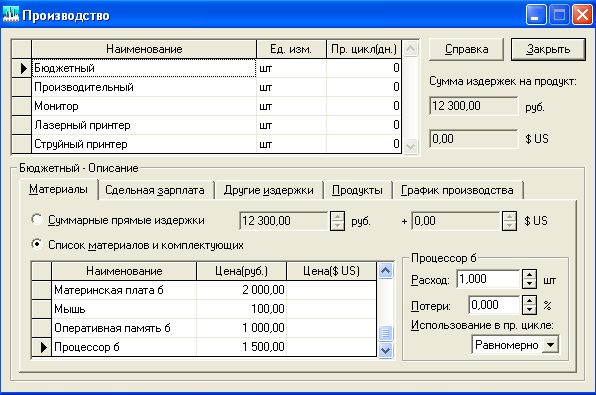The width and height of the screenshot is (596, 395).
Task: Switch to the Материалы tab
Action: (x=59, y=189)
